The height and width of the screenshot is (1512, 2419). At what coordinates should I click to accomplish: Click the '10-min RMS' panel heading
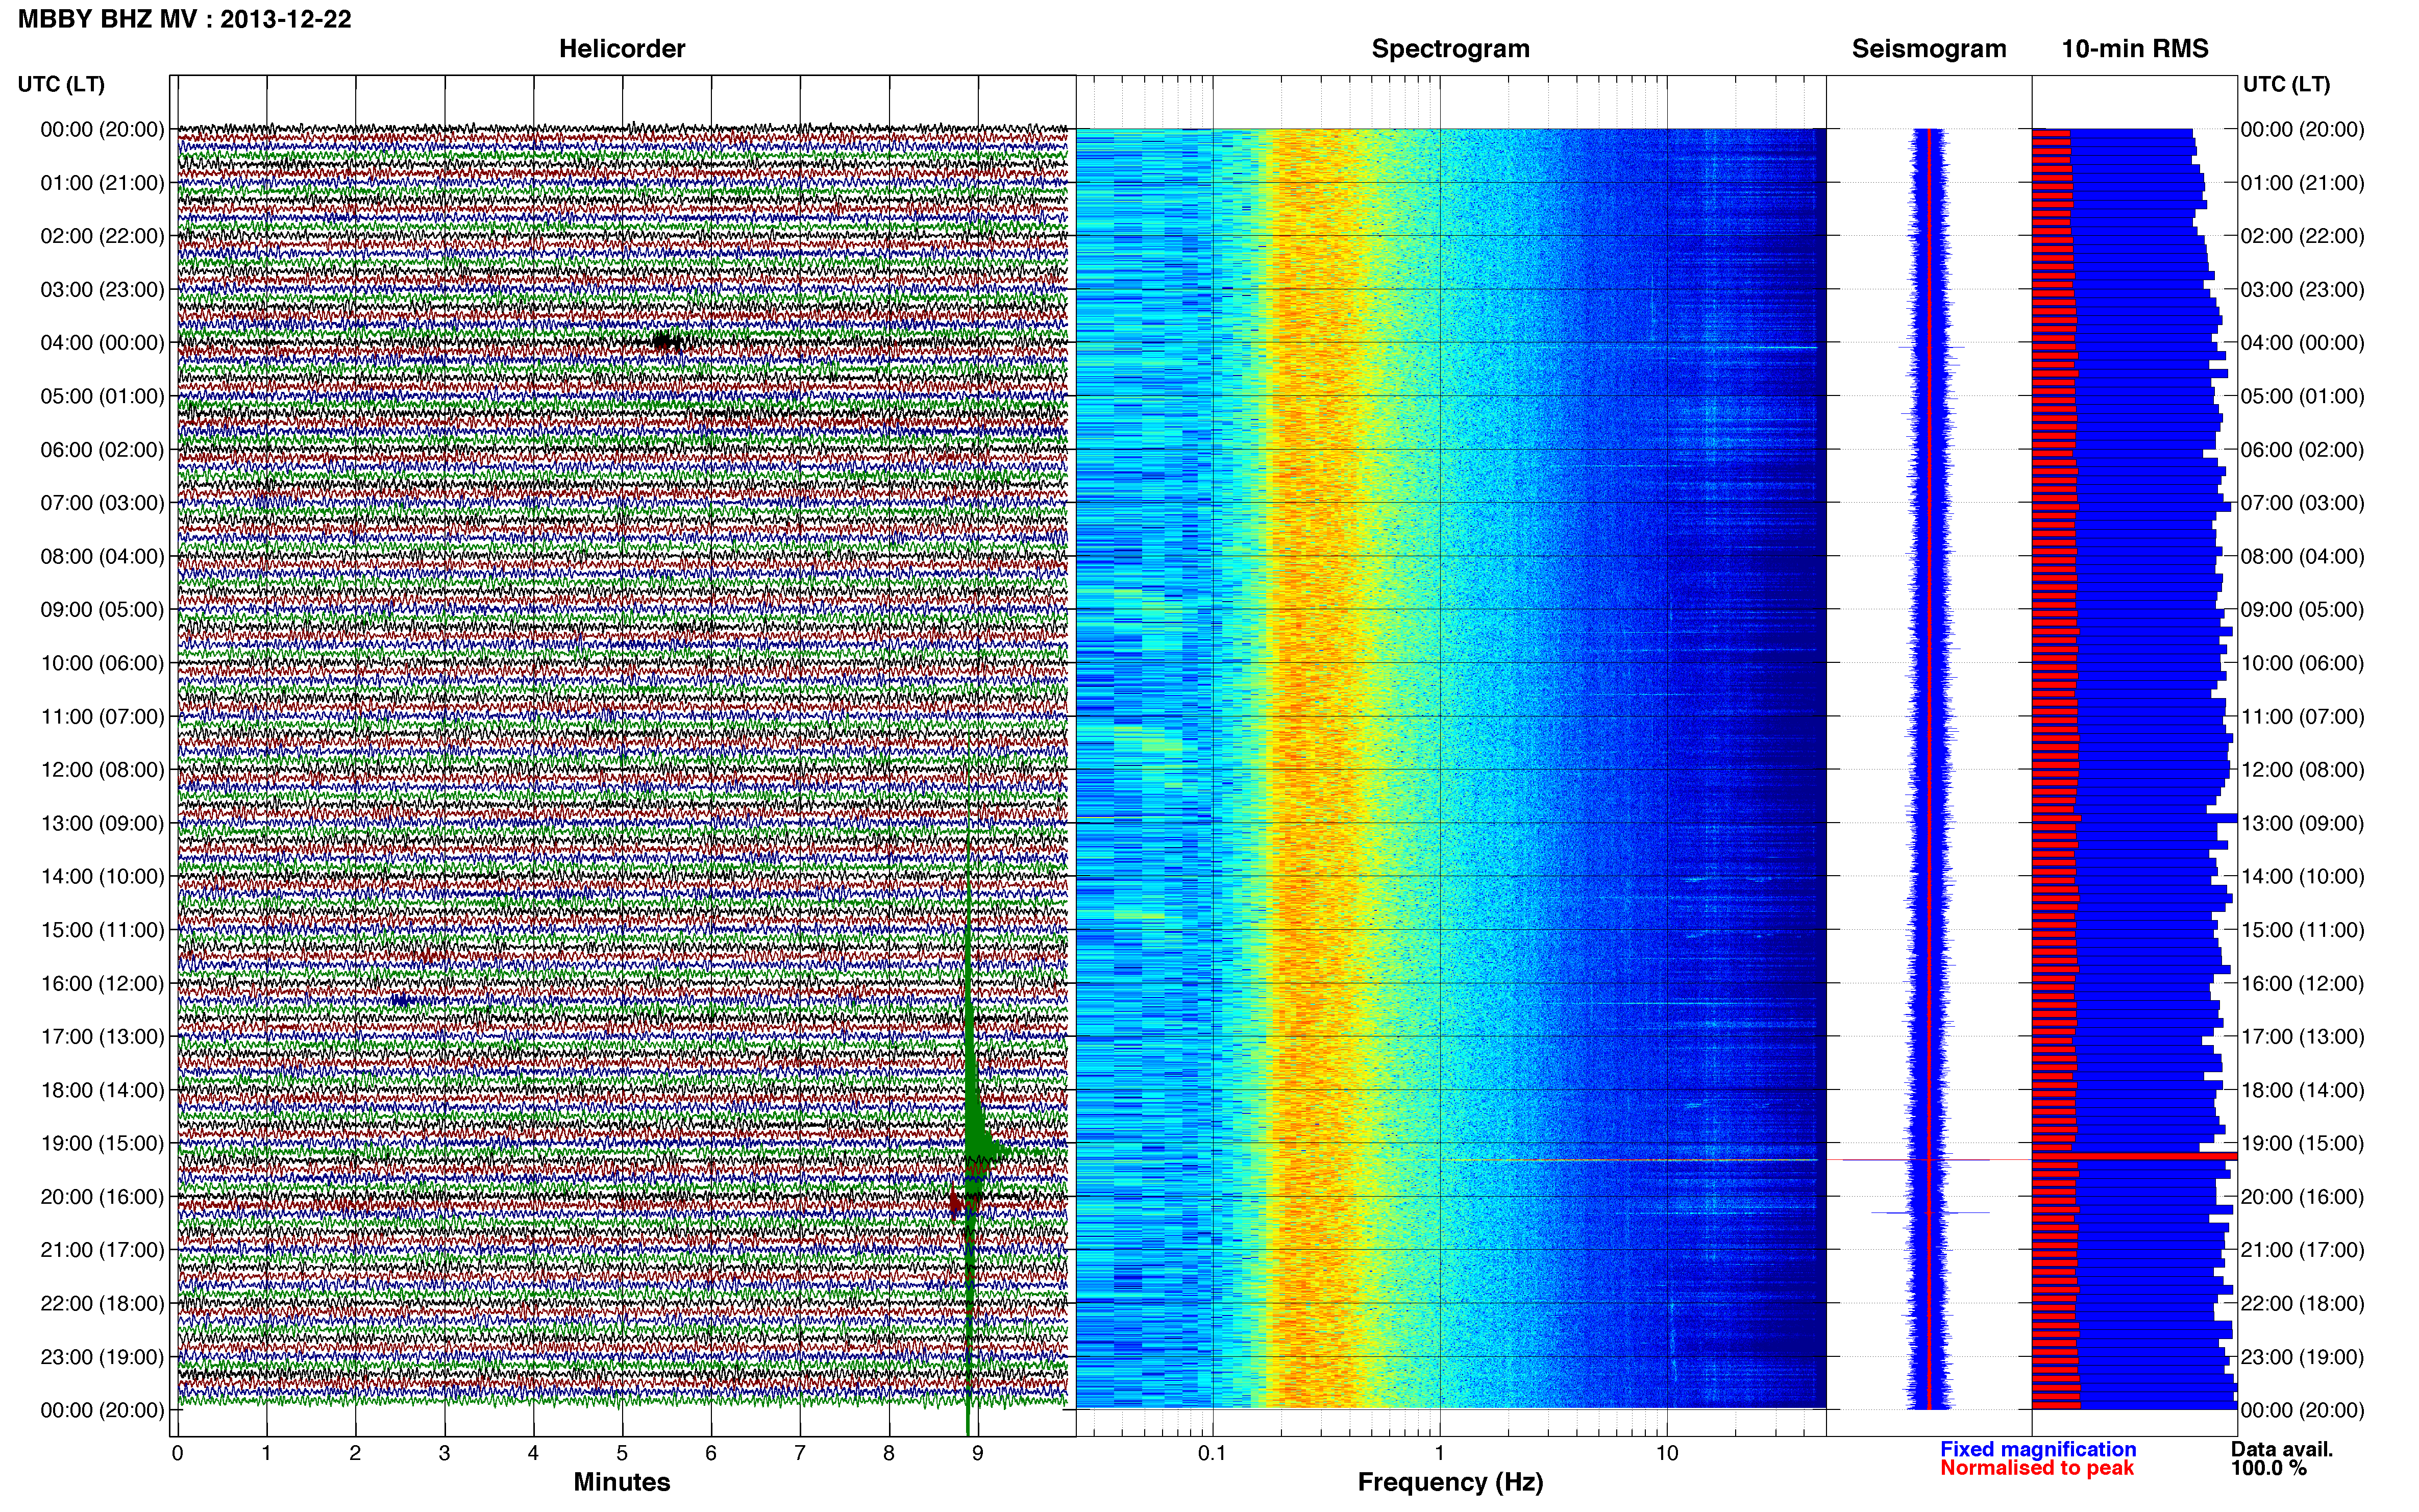point(2135,49)
